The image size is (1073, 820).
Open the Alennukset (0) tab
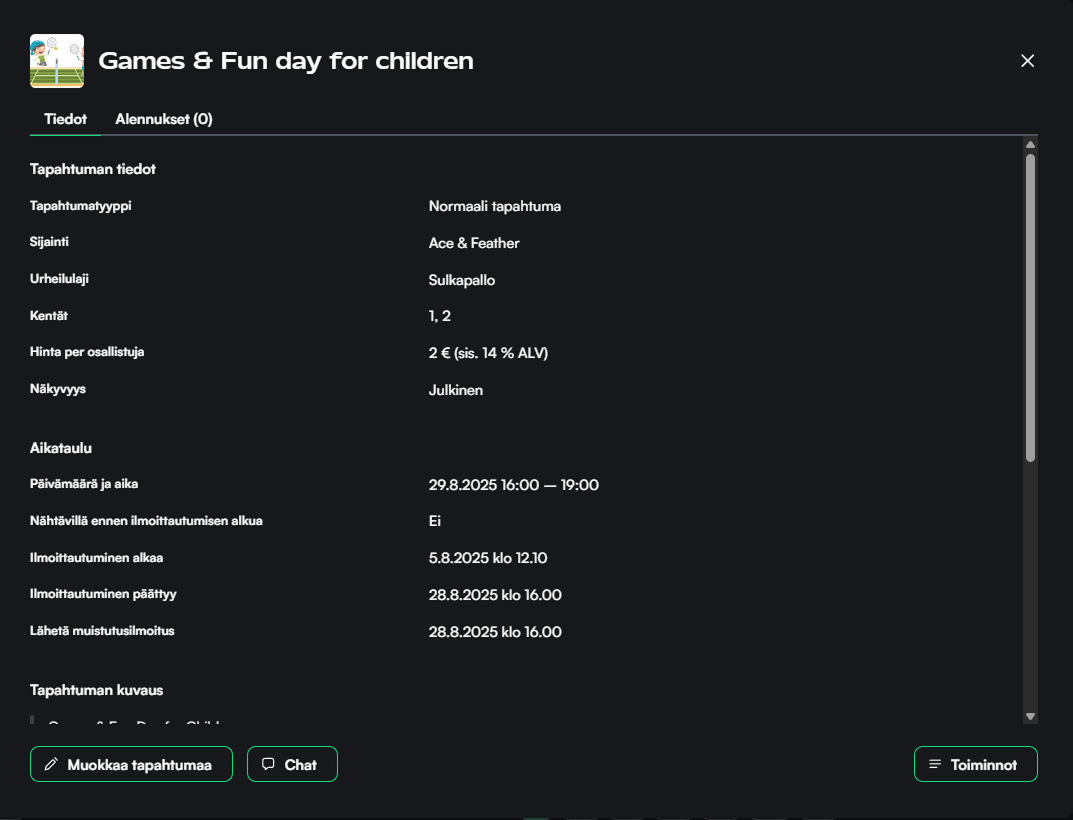(164, 119)
